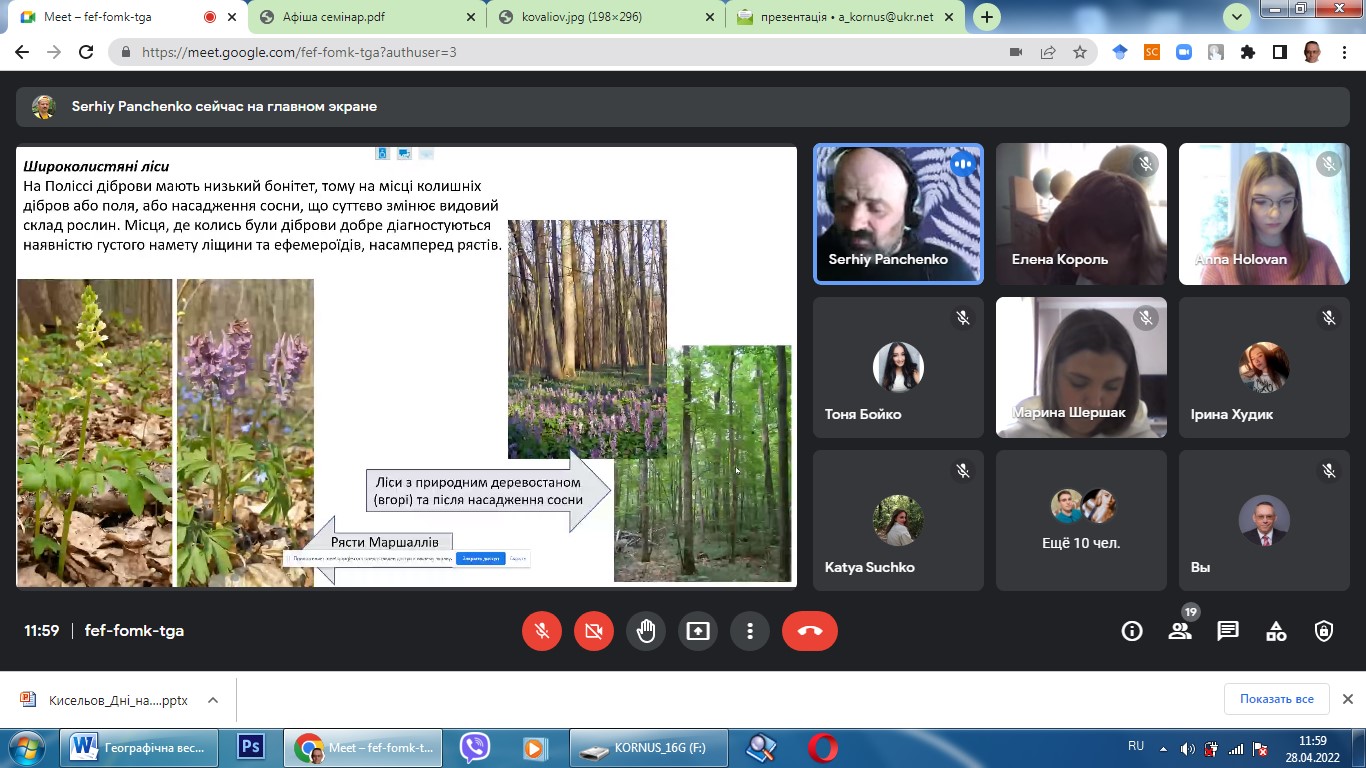Screen dimensions: 1366x768
Task: Open the Zoom extension icon
Action: (x=1184, y=52)
